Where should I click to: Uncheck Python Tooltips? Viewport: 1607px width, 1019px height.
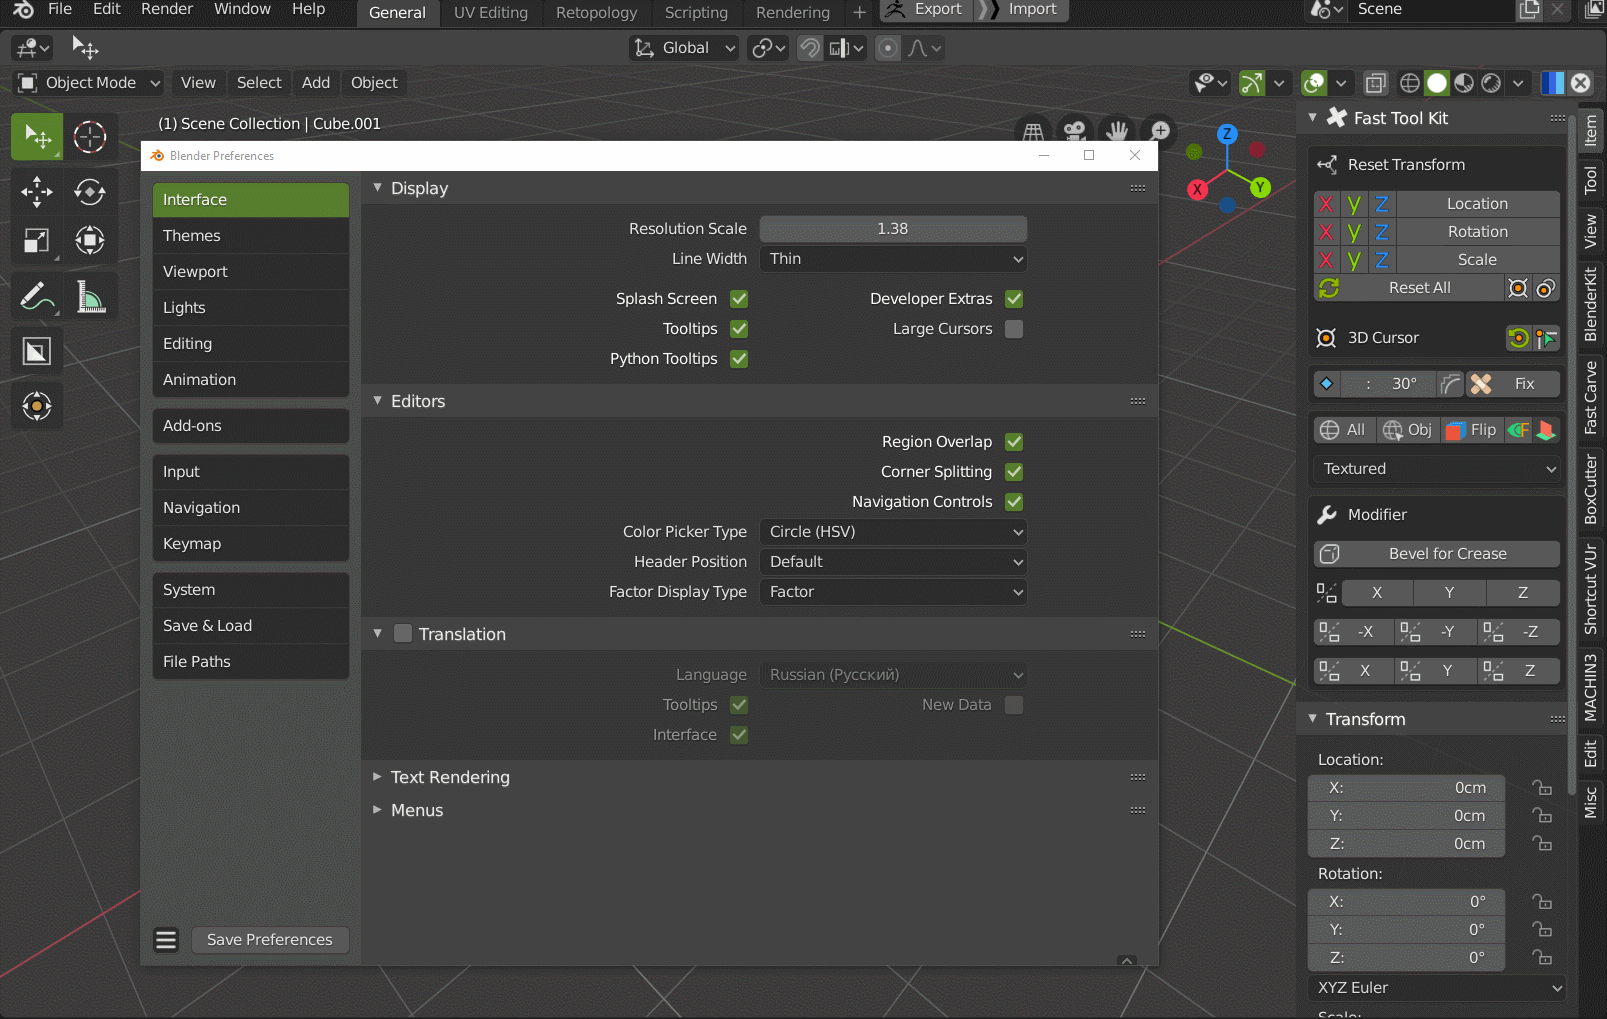click(738, 358)
